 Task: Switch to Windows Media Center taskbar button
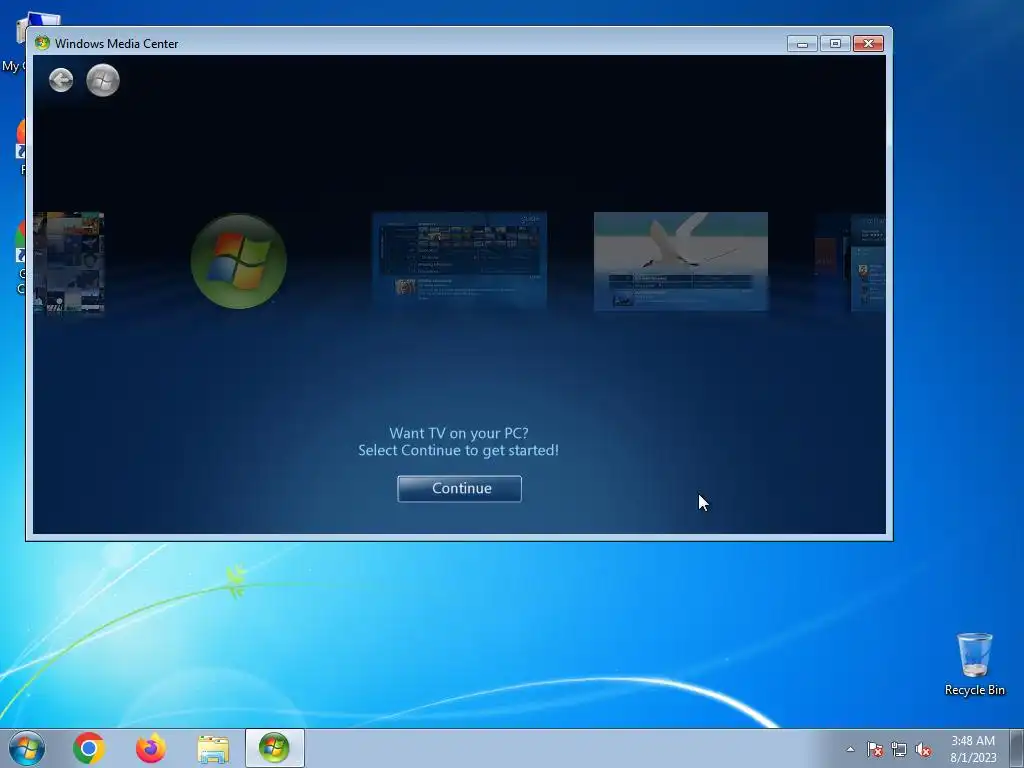click(274, 748)
